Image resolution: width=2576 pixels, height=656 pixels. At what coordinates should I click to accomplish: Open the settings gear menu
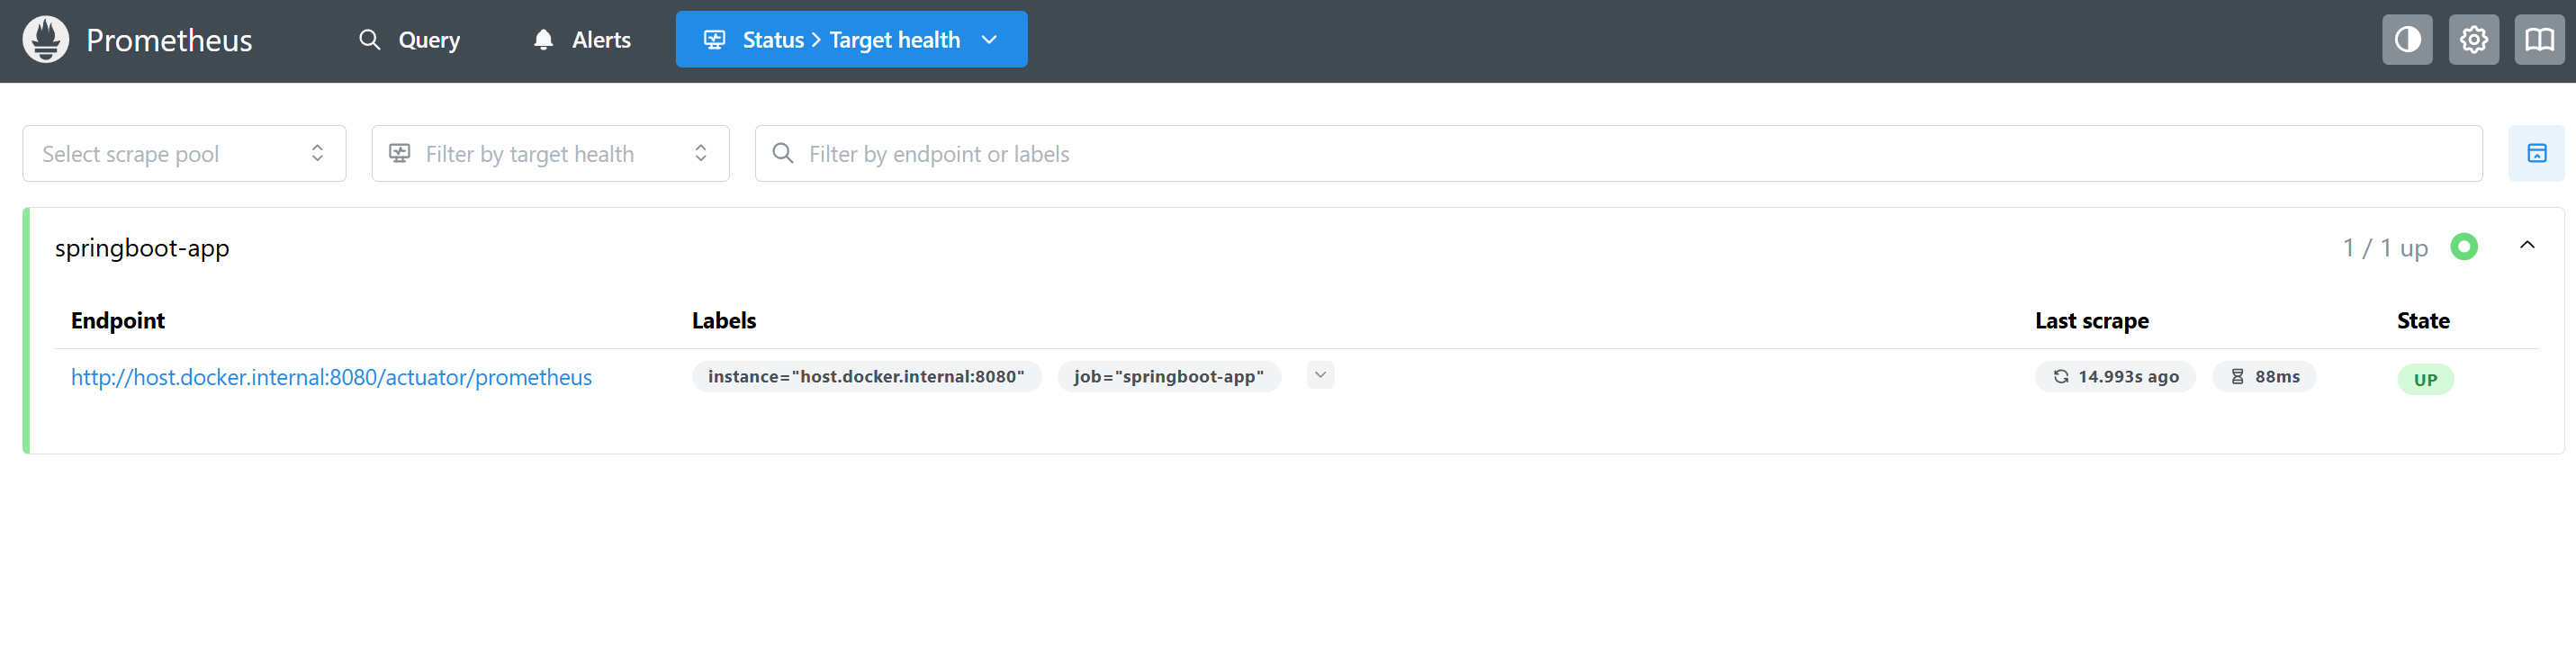2473,40
